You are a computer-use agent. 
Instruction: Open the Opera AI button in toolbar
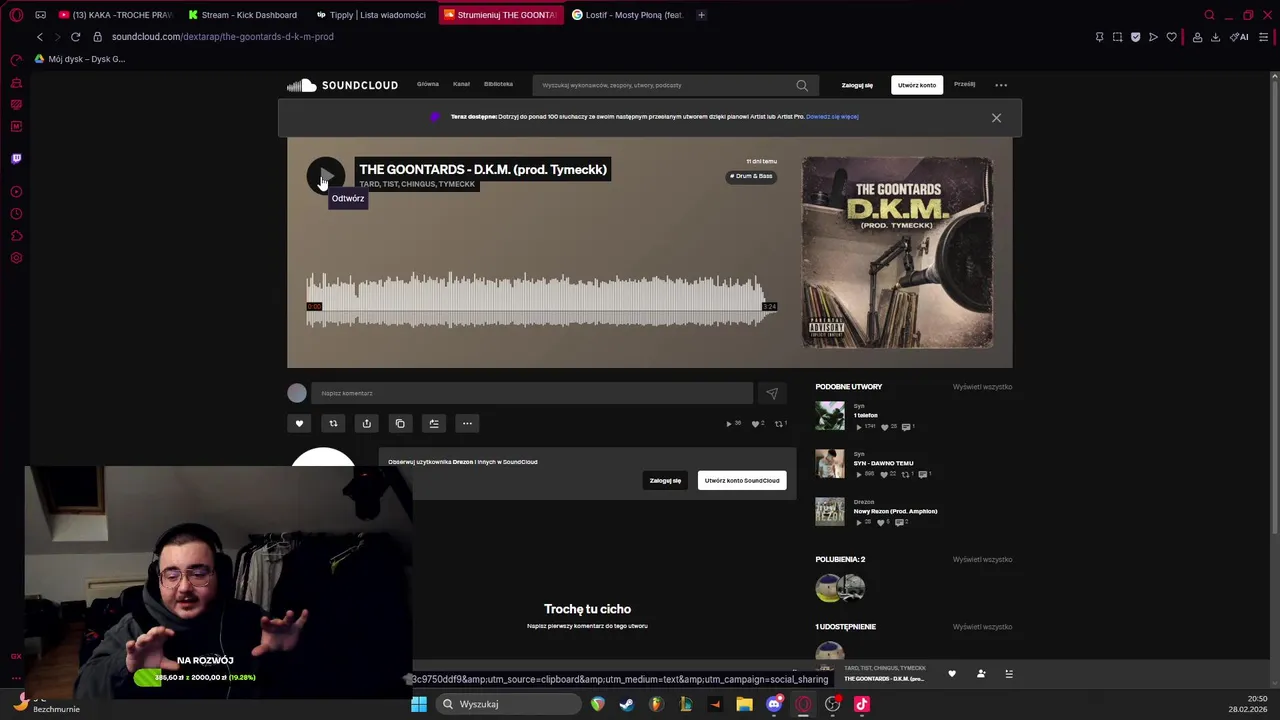(x=1240, y=37)
